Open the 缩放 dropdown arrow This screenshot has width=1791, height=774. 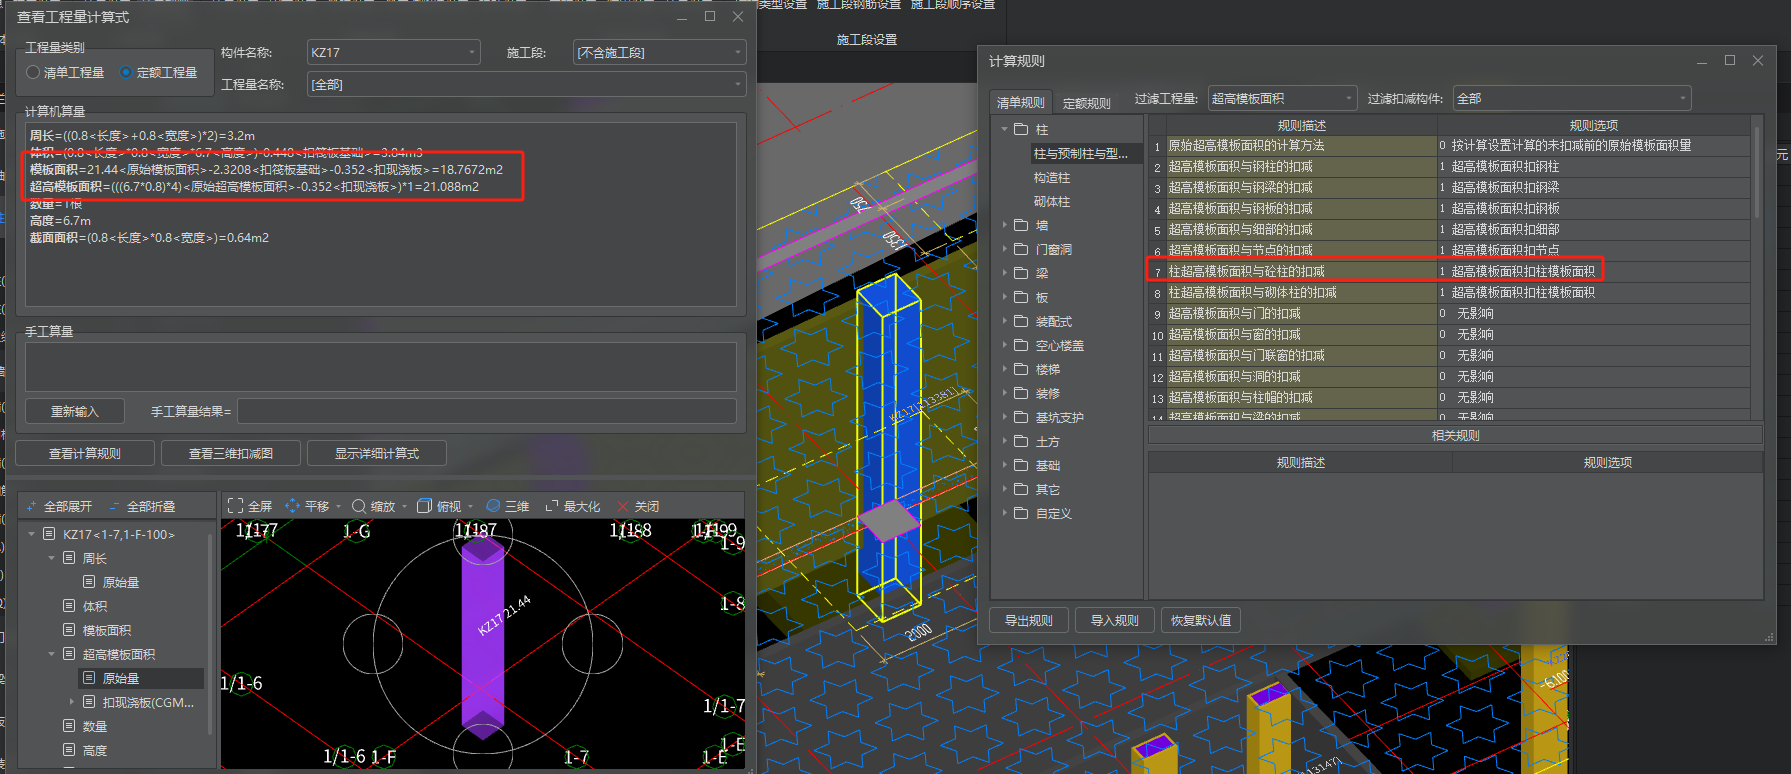click(x=404, y=506)
